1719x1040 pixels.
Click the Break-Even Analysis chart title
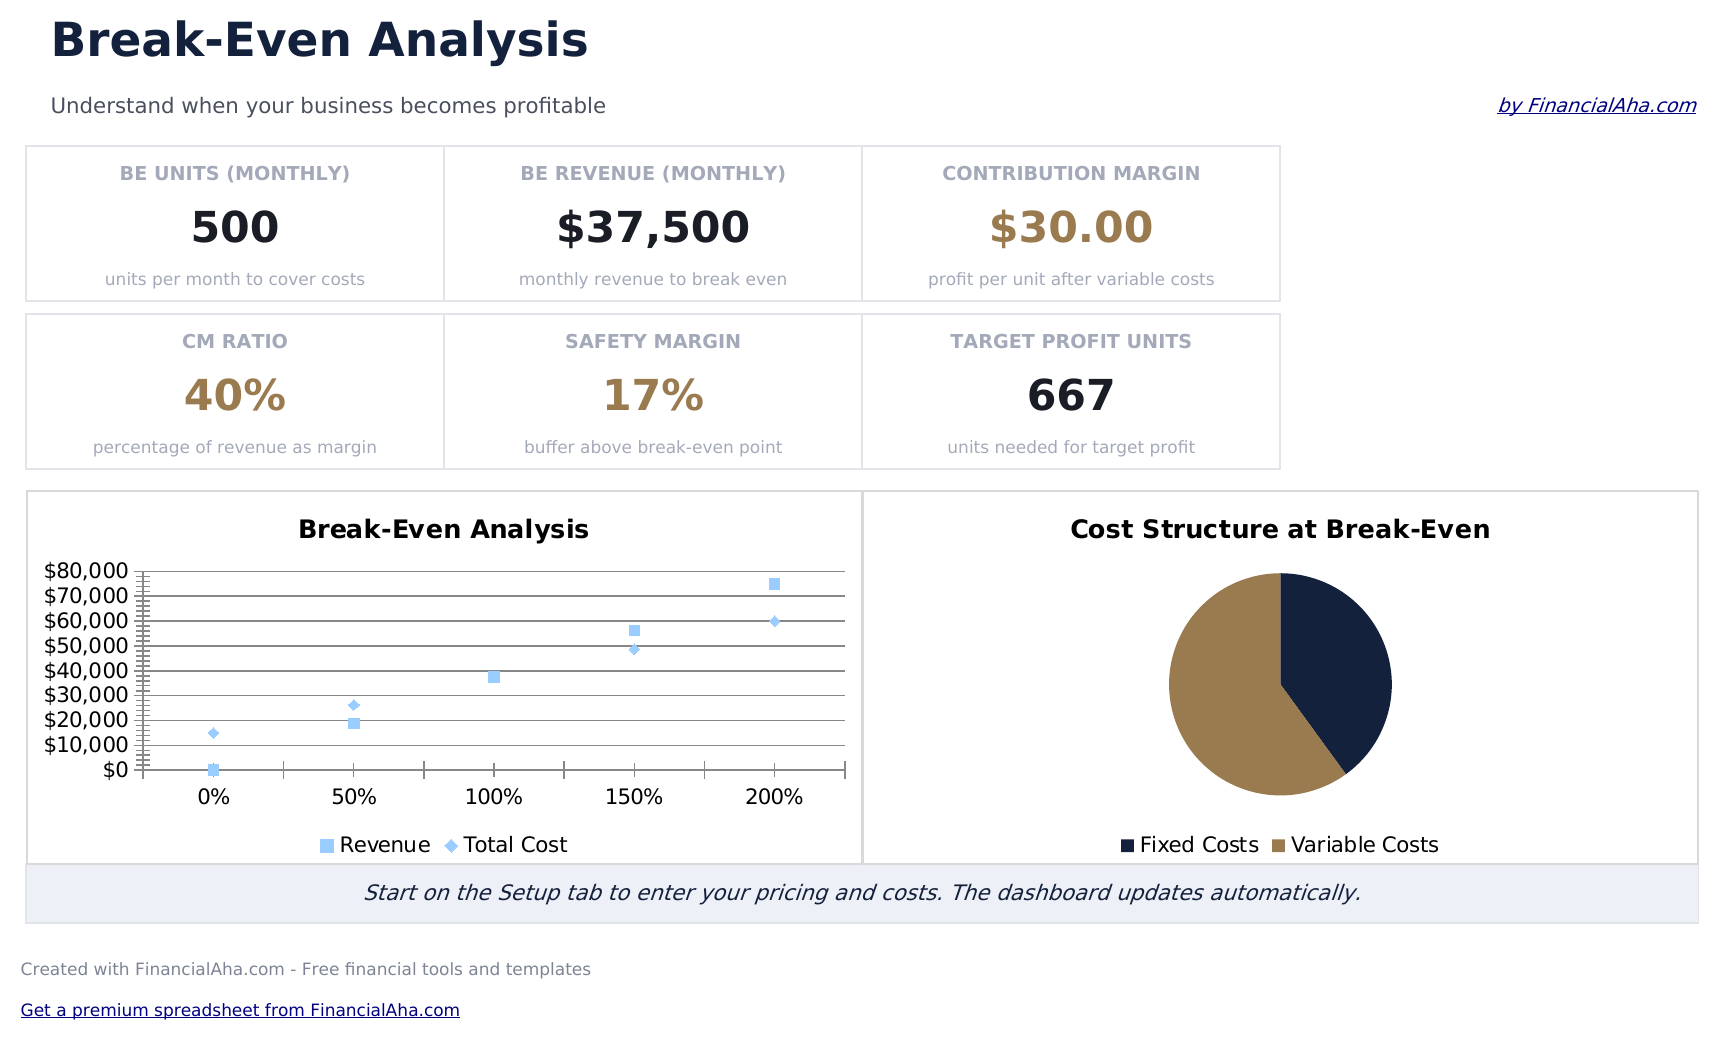[443, 529]
